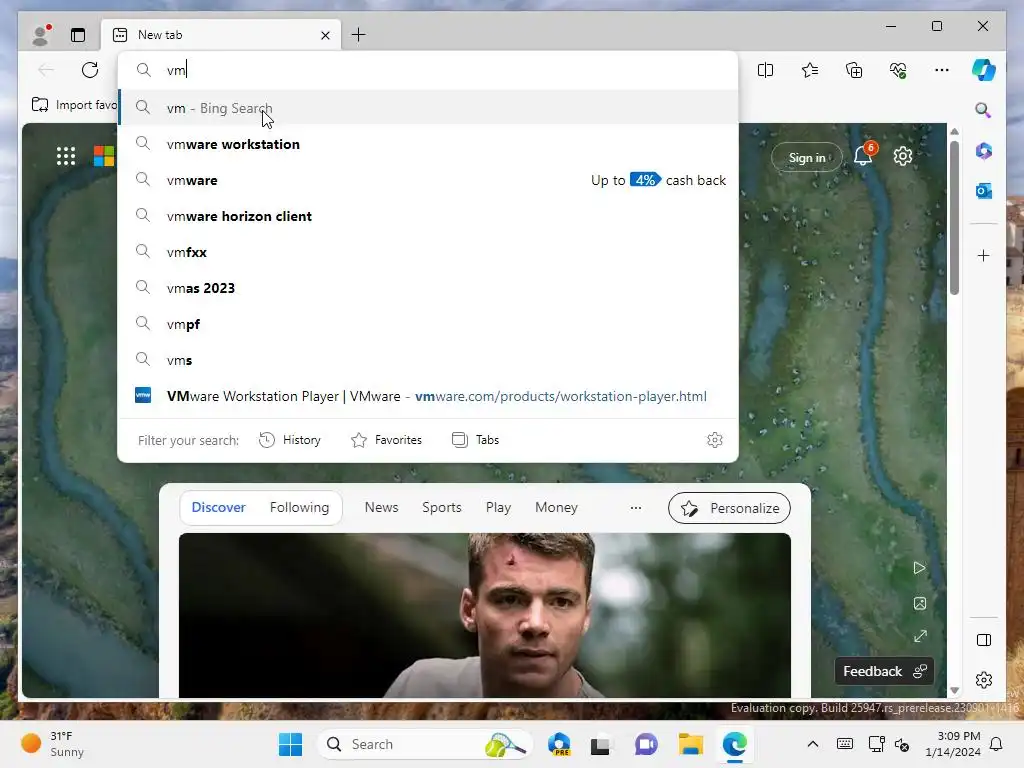Open the Sports feed tab
Image resolution: width=1024 pixels, height=768 pixels.
441,507
